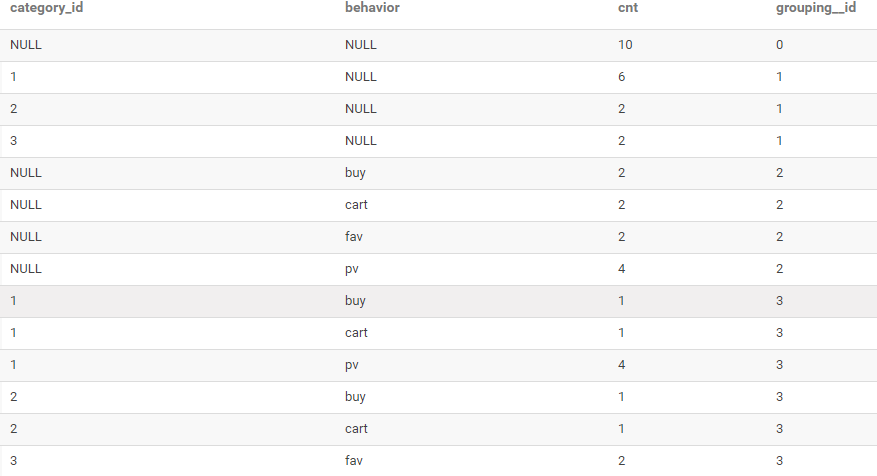This screenshot has width=877, height=476.
Task: Select the NULL category_id cell in first row
Action: coord(26,45)
